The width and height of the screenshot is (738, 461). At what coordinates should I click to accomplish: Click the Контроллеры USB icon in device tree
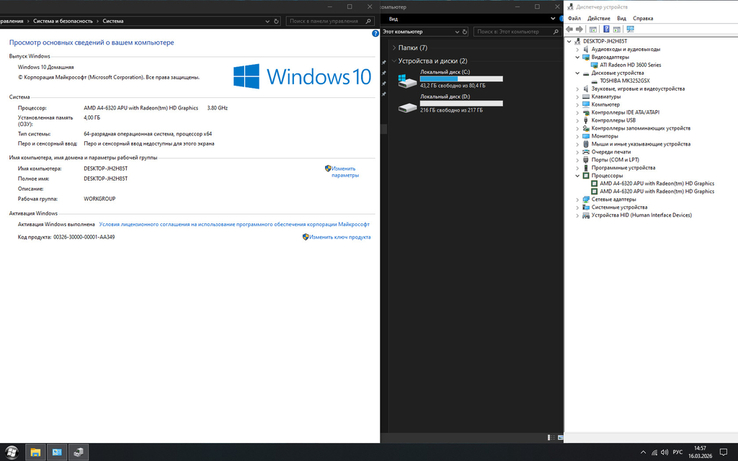pos(586,120)
